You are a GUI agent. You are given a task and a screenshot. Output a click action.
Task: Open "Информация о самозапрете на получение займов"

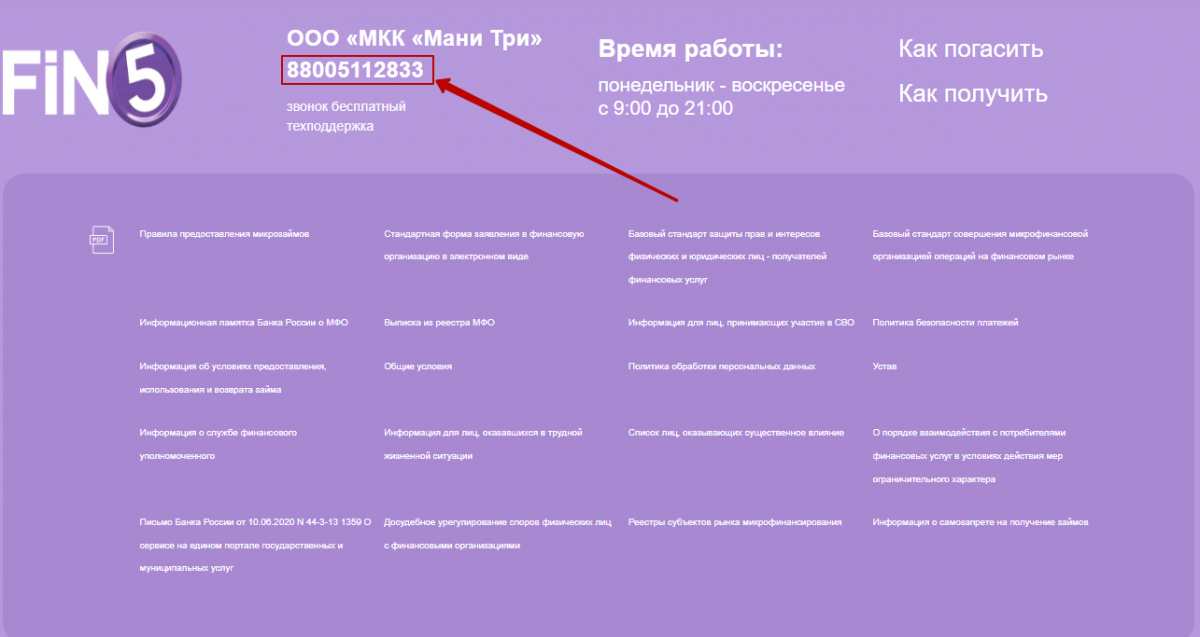(980, 522)
